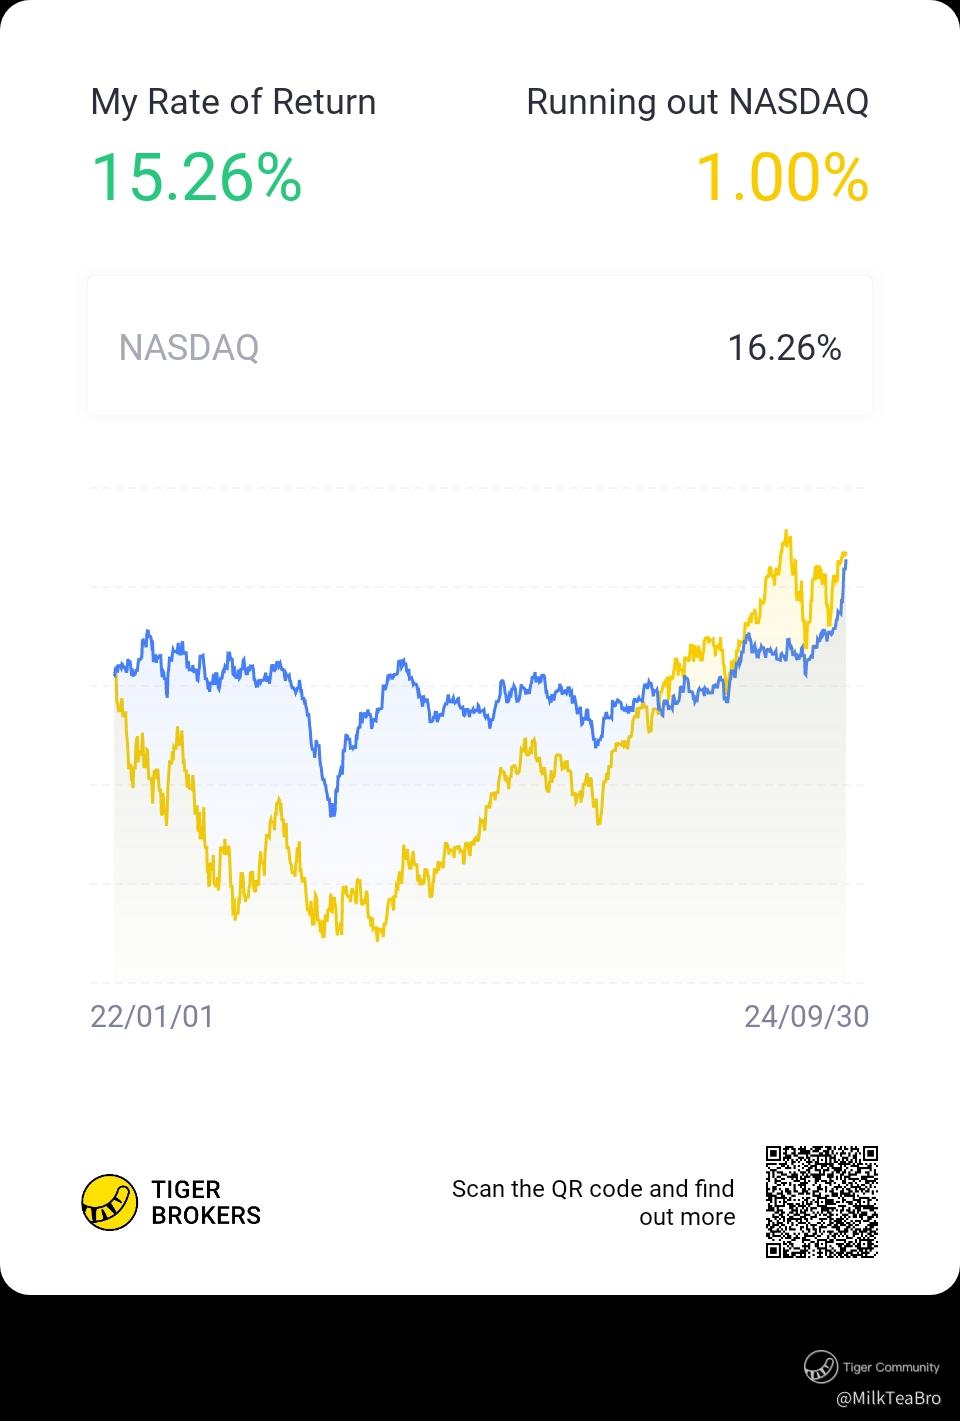
Task: Click the 1.00% Running out NASDAQ value
Action: click(x=781, y=177)
